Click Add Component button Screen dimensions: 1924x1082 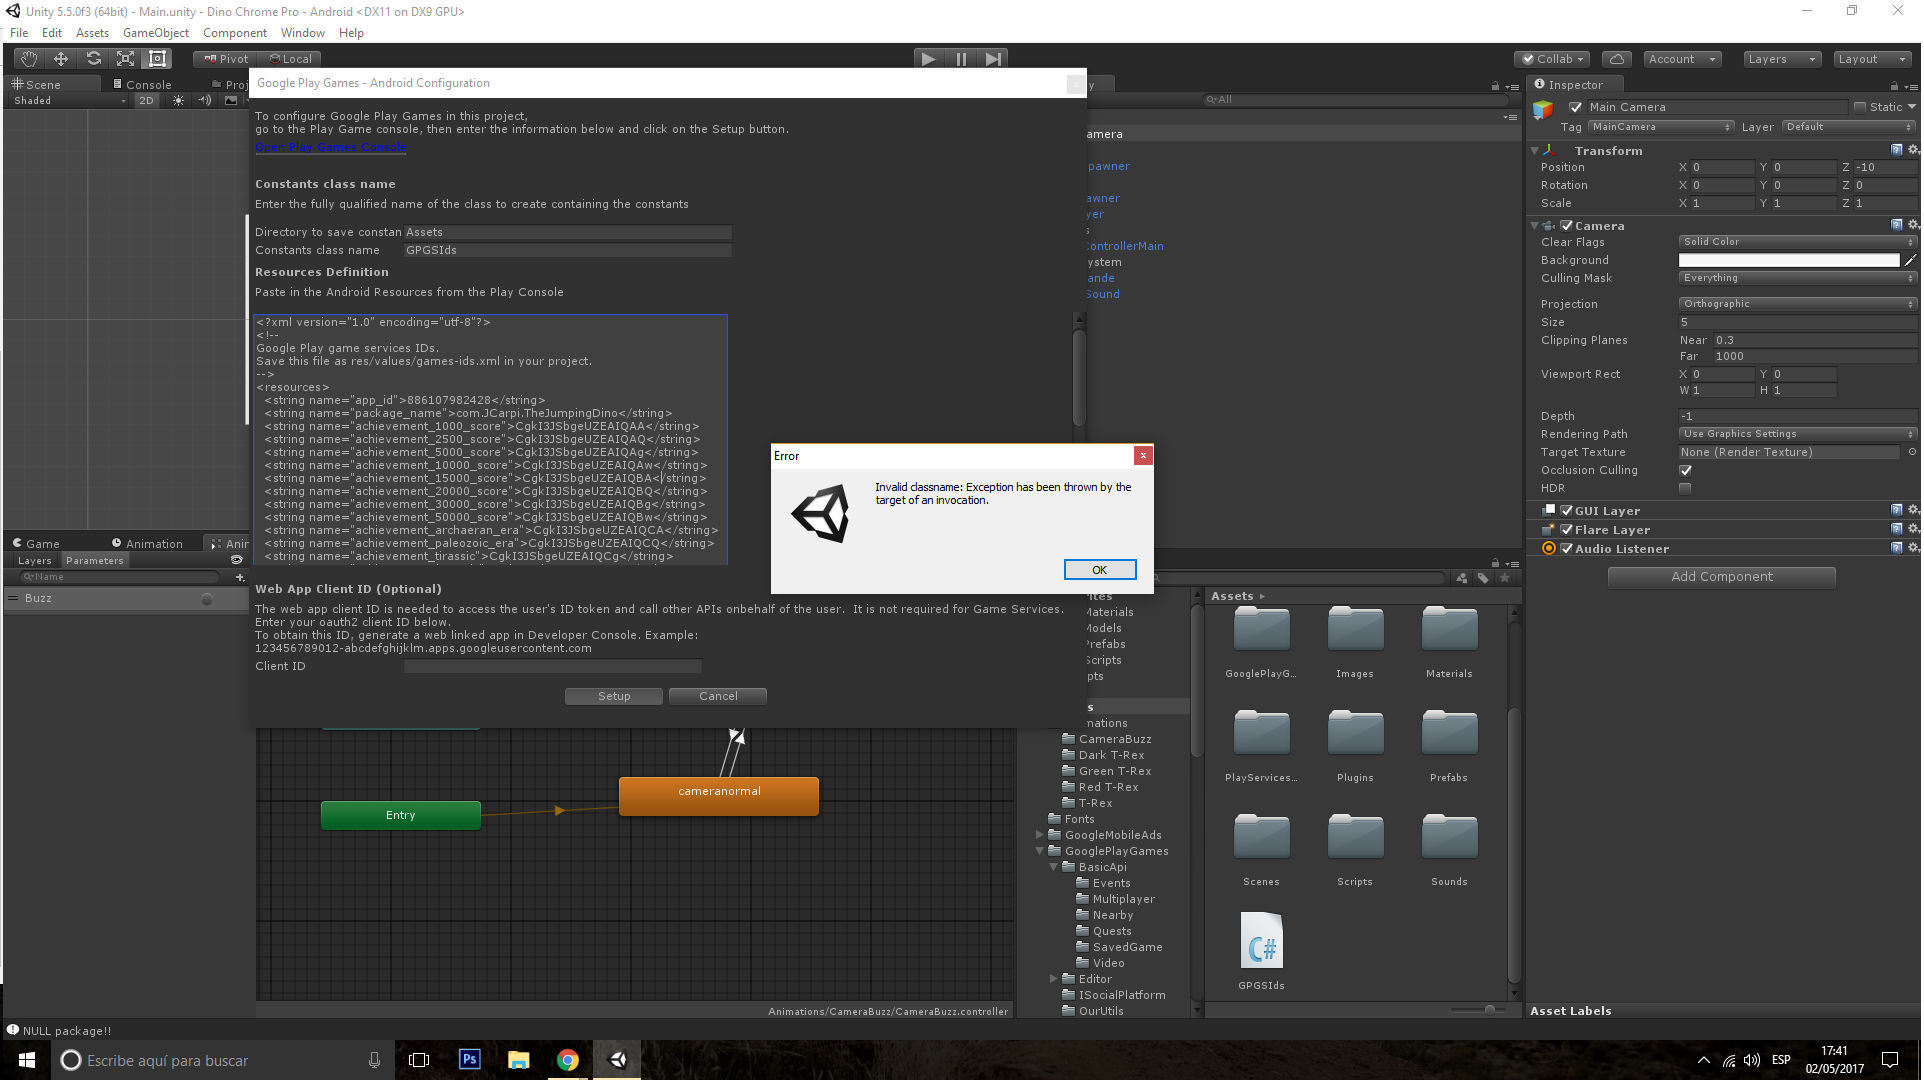click(x=1721, y=577)
